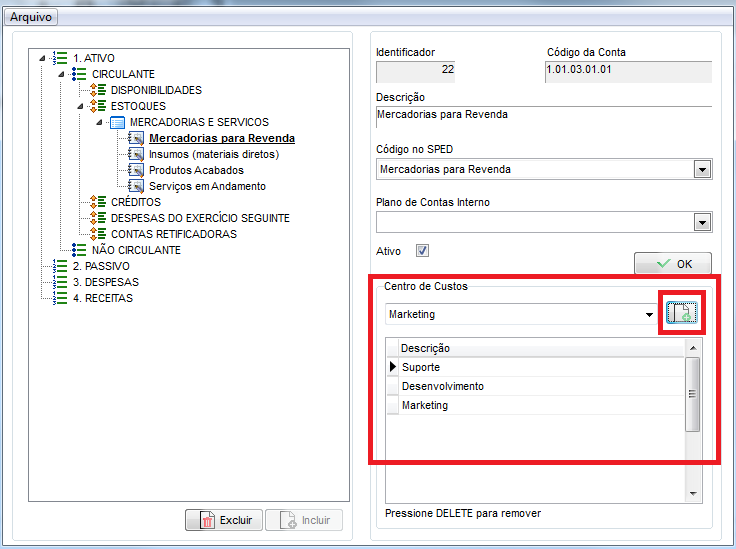The width and height of the screenshot is (736, 549).
Task: Collapse the 1. ATIVO tree node
Action: point(42,59)
